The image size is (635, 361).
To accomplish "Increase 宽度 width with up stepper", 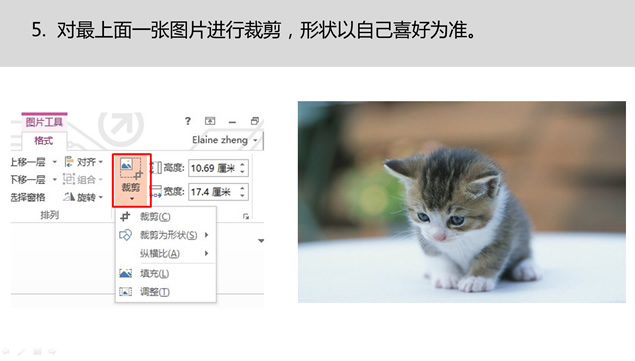I will pos(243,188).
